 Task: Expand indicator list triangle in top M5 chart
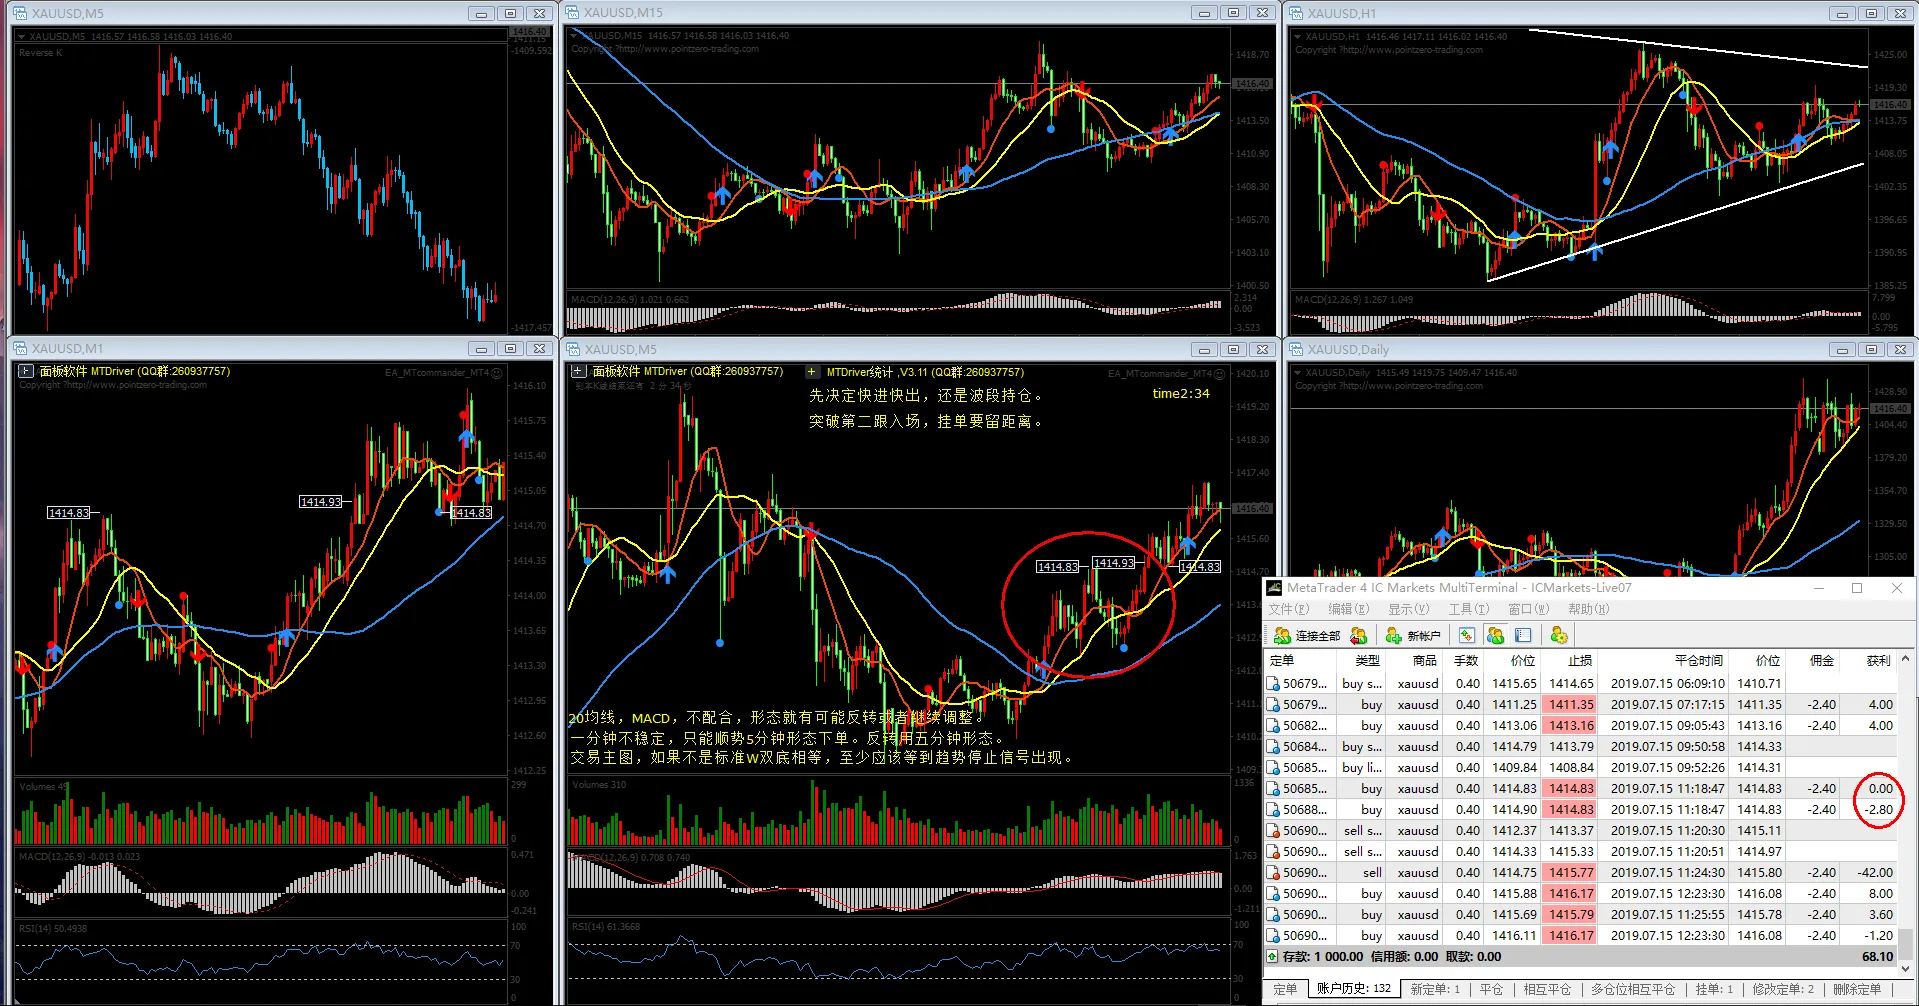[22, 37]
